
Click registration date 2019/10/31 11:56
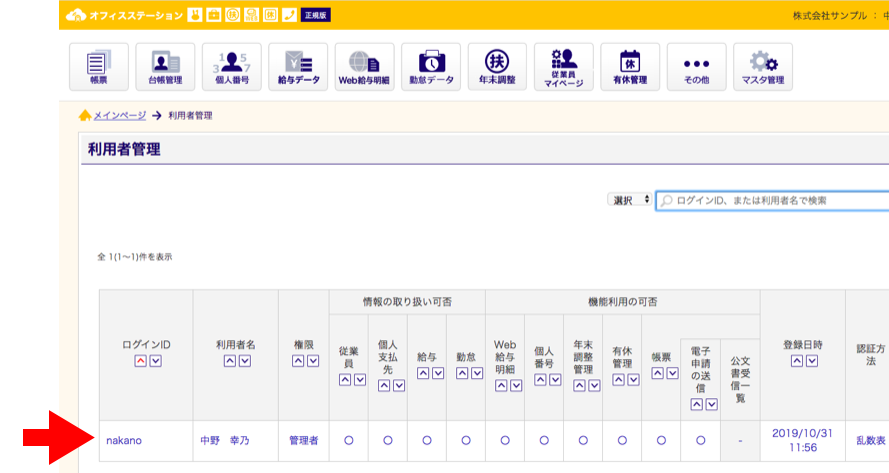(x=802, y=441)
